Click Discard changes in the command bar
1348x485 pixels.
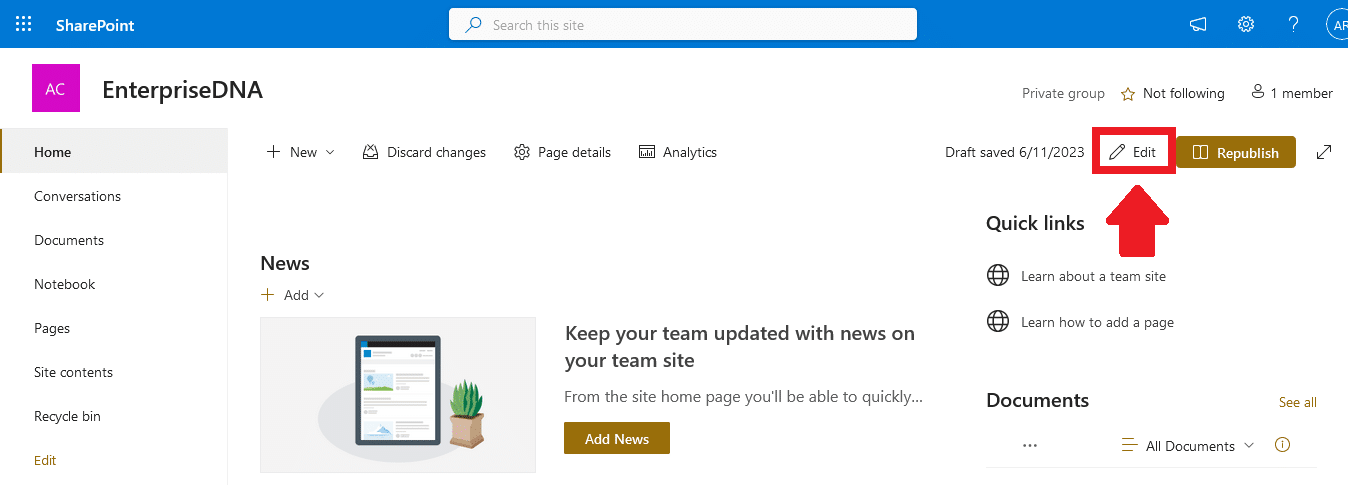click(424, 152)
